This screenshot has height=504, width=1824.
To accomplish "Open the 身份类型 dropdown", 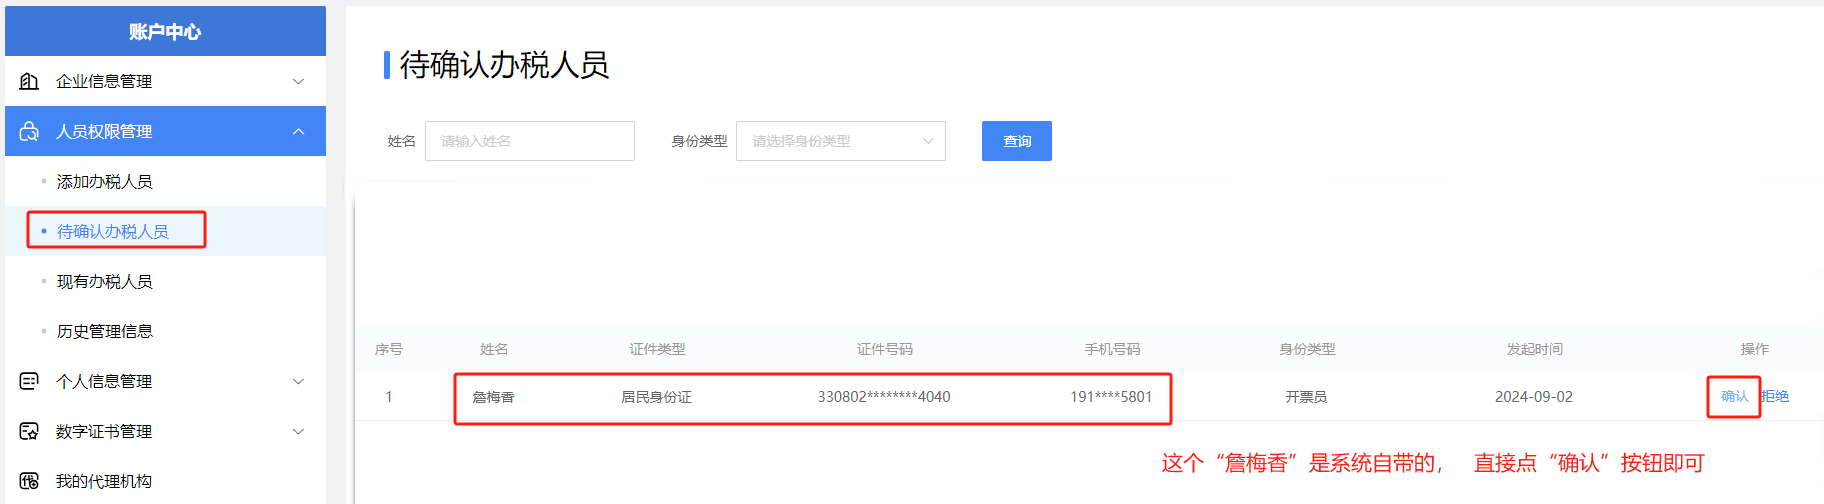I will [x=841, y=141].
